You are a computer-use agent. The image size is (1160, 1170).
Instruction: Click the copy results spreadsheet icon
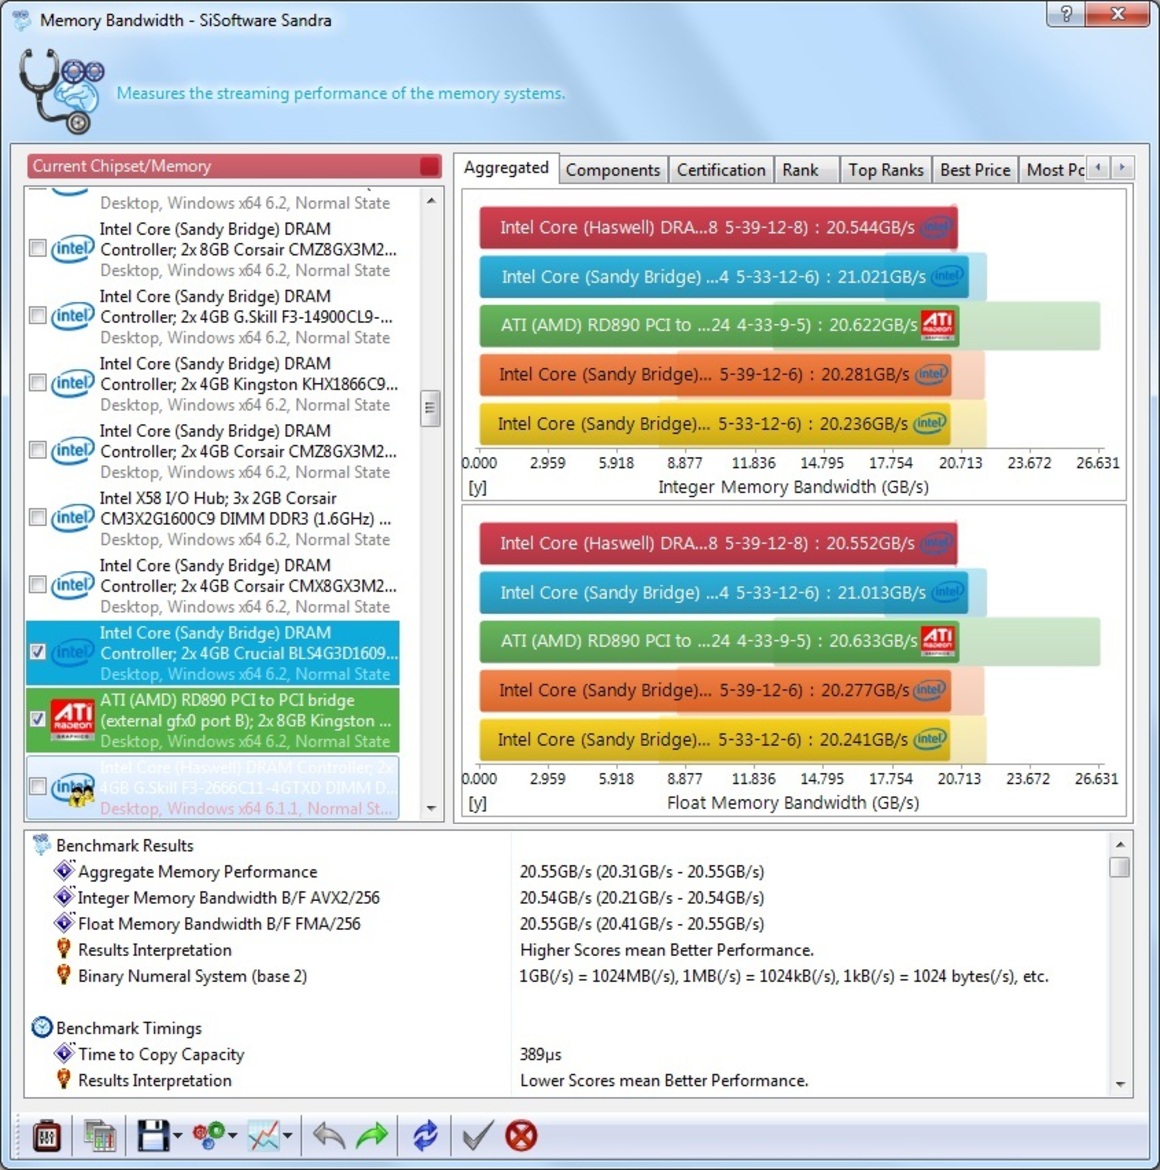pyautogui.click(x=99, y=1136)
